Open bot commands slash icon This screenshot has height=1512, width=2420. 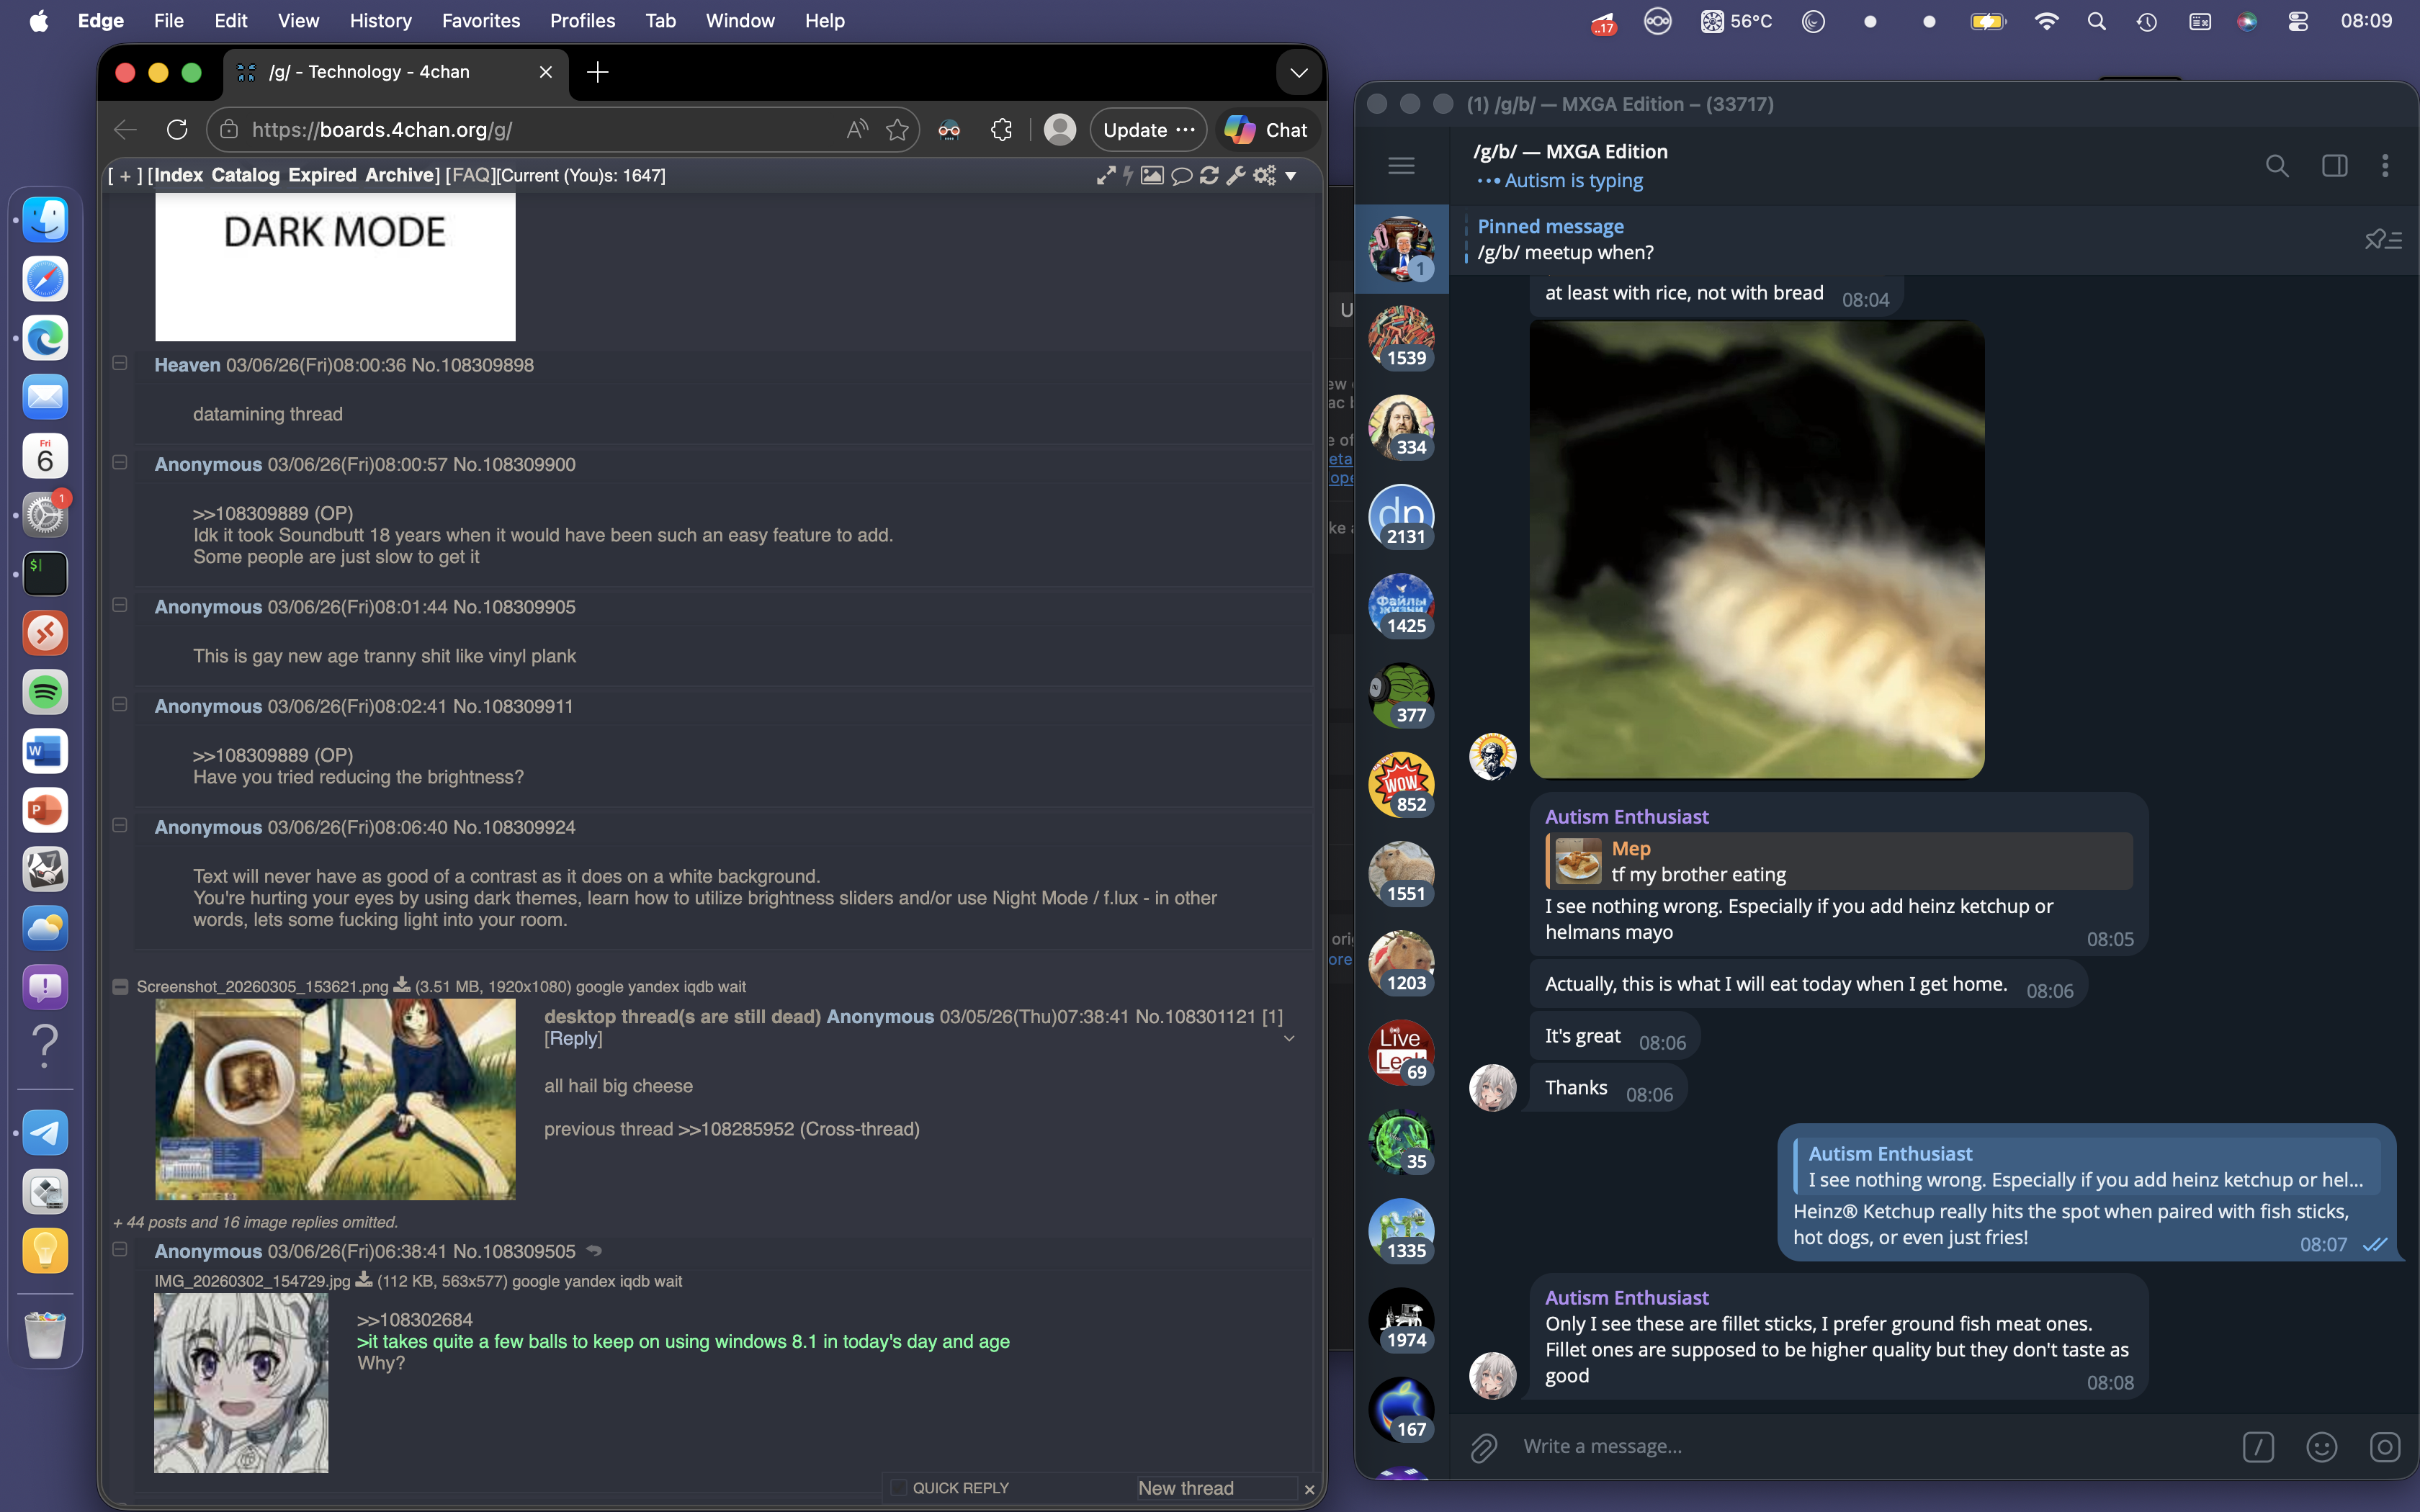(2258, 1447)
